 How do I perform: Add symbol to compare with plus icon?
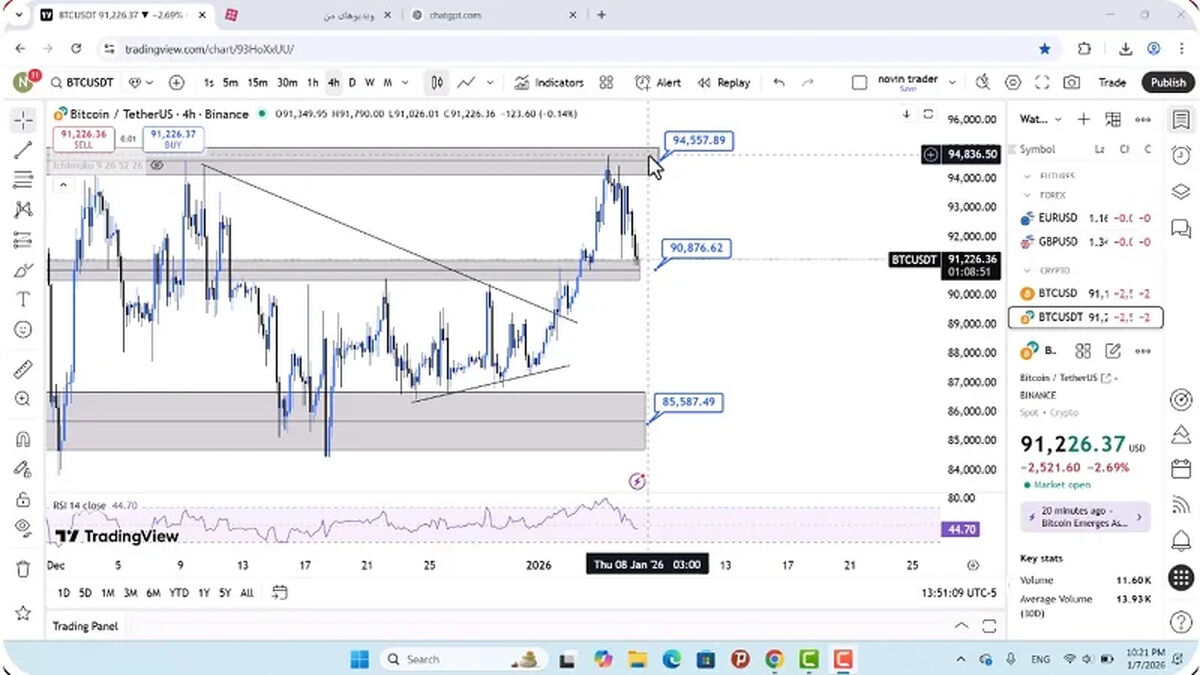176,83
